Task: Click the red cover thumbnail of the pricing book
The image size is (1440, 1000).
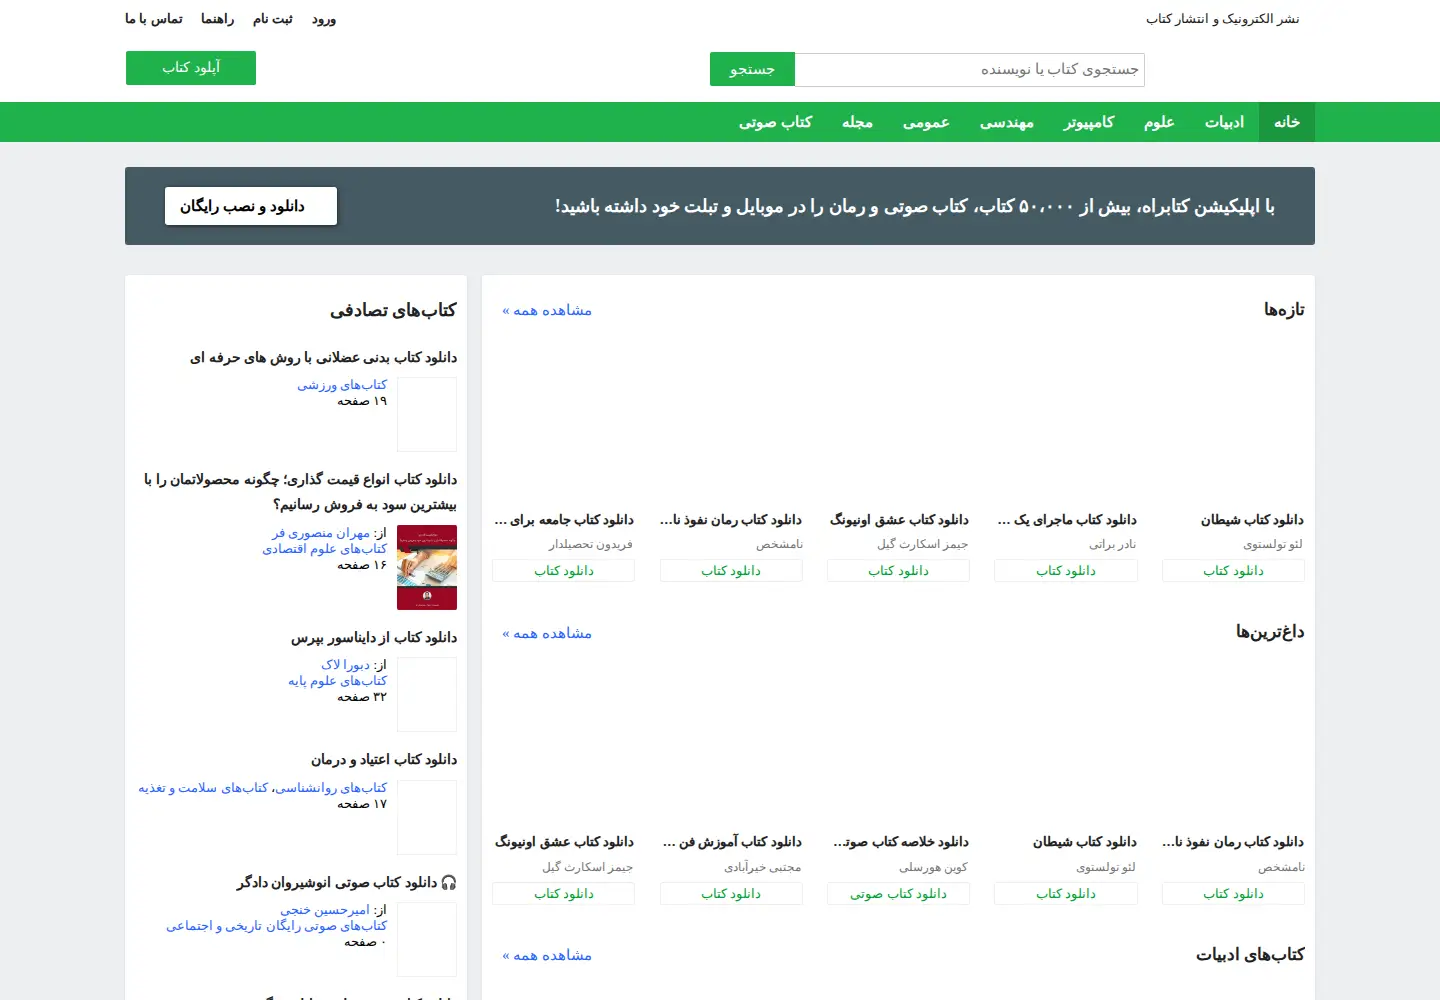Action: click(427, 567)
